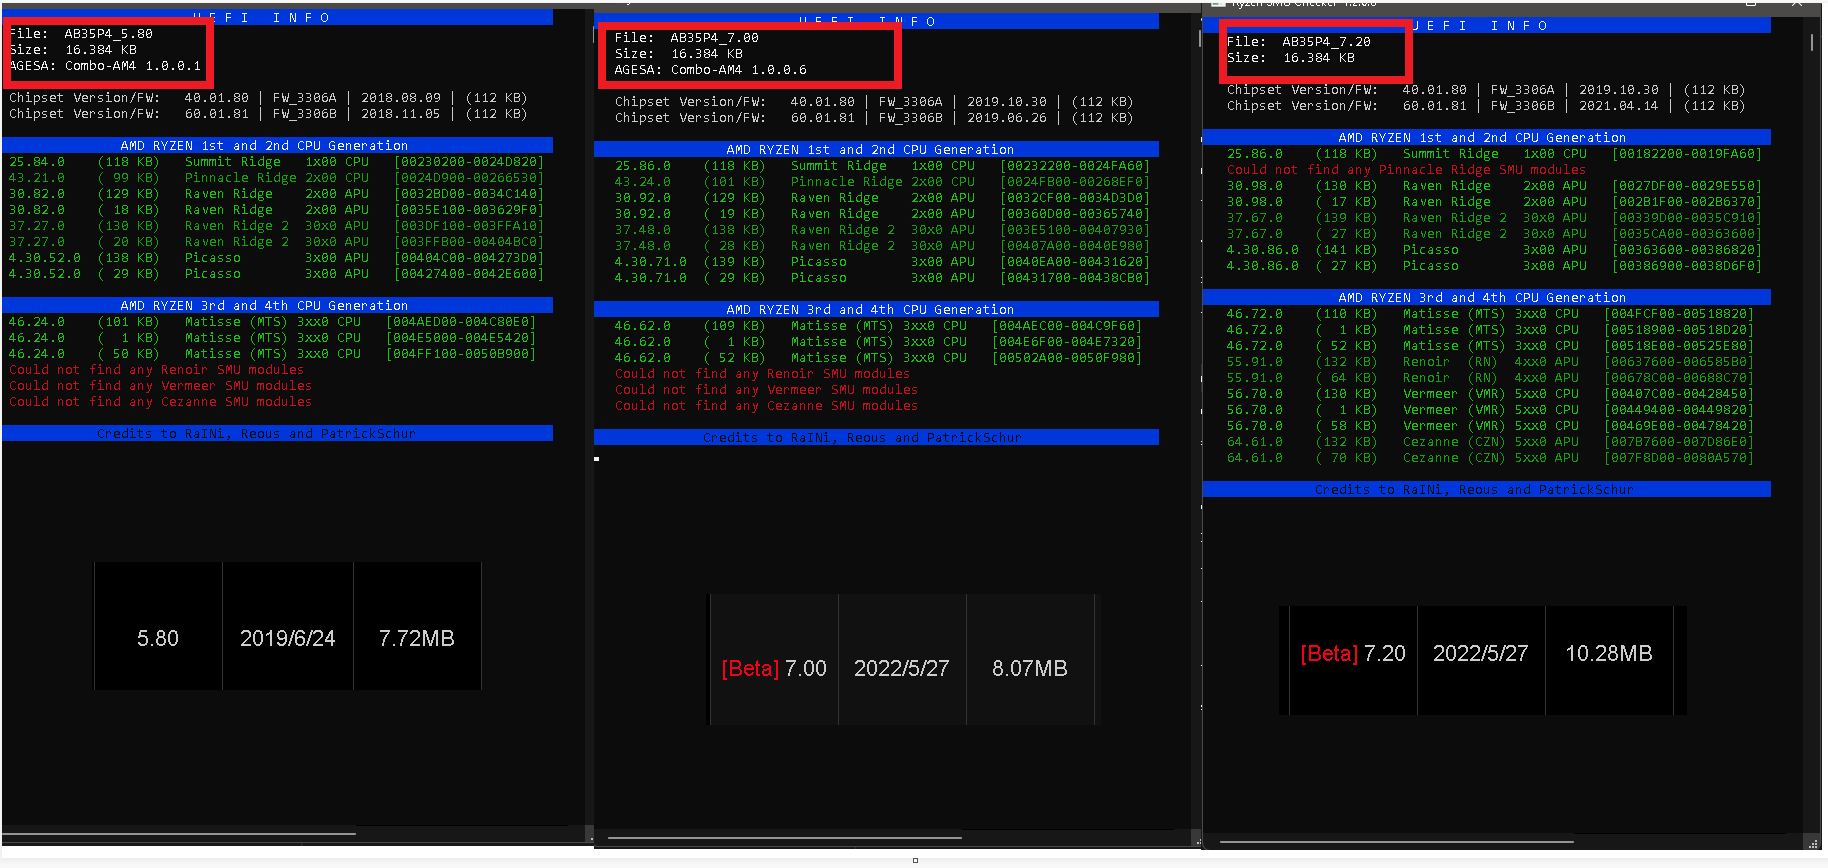The width and height of the screenshot is (1828, 868).
Task: Click horizontal scrollbar under the AB35P4_5.80 window
Action: (180, 833)
